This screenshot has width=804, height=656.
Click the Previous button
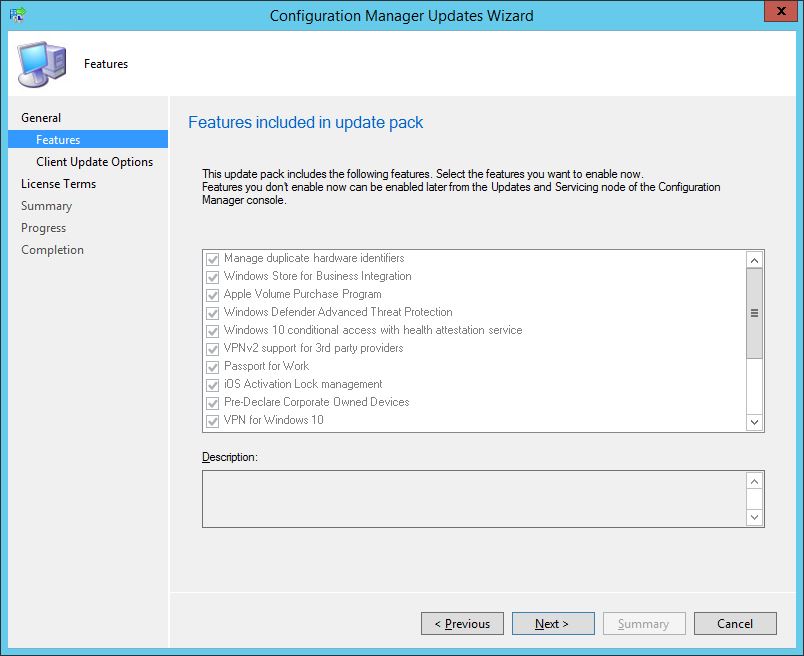462,623
